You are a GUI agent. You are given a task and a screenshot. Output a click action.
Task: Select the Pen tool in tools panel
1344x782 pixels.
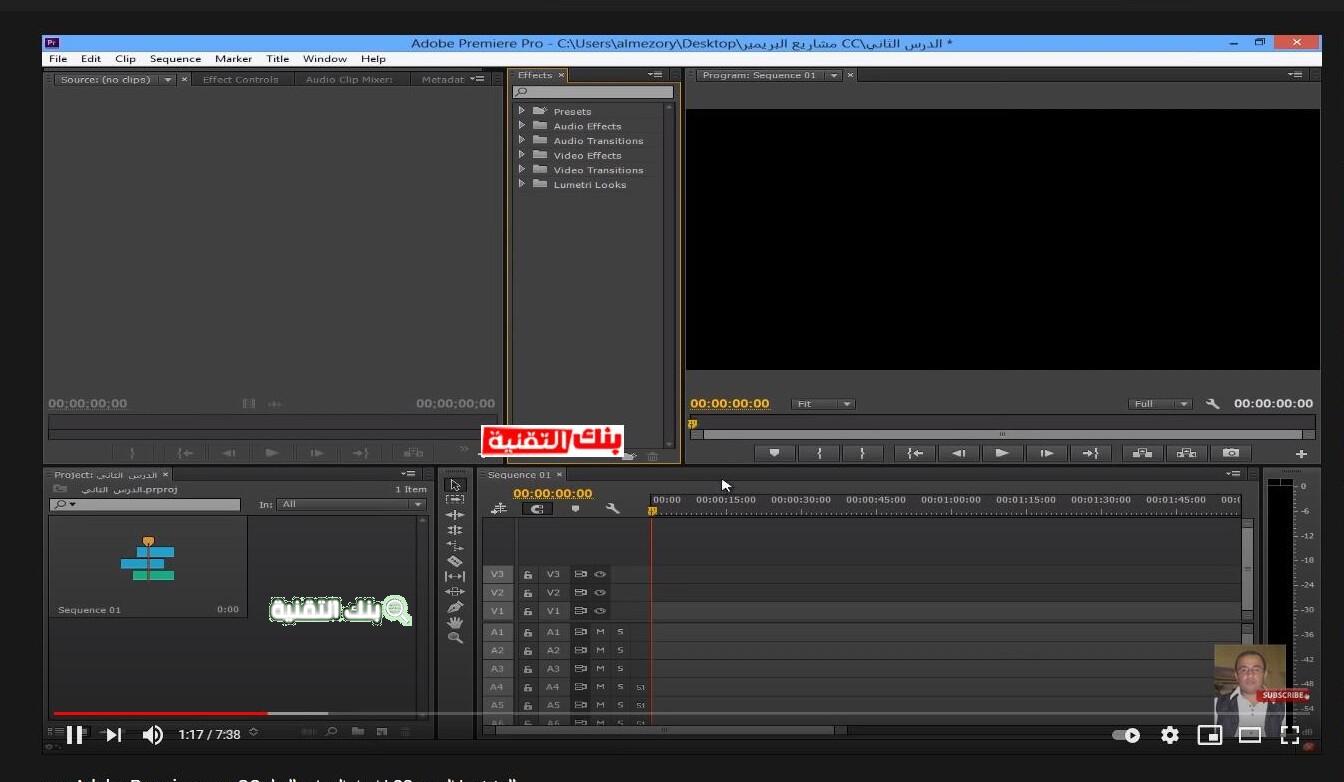(x=455, y=607)
